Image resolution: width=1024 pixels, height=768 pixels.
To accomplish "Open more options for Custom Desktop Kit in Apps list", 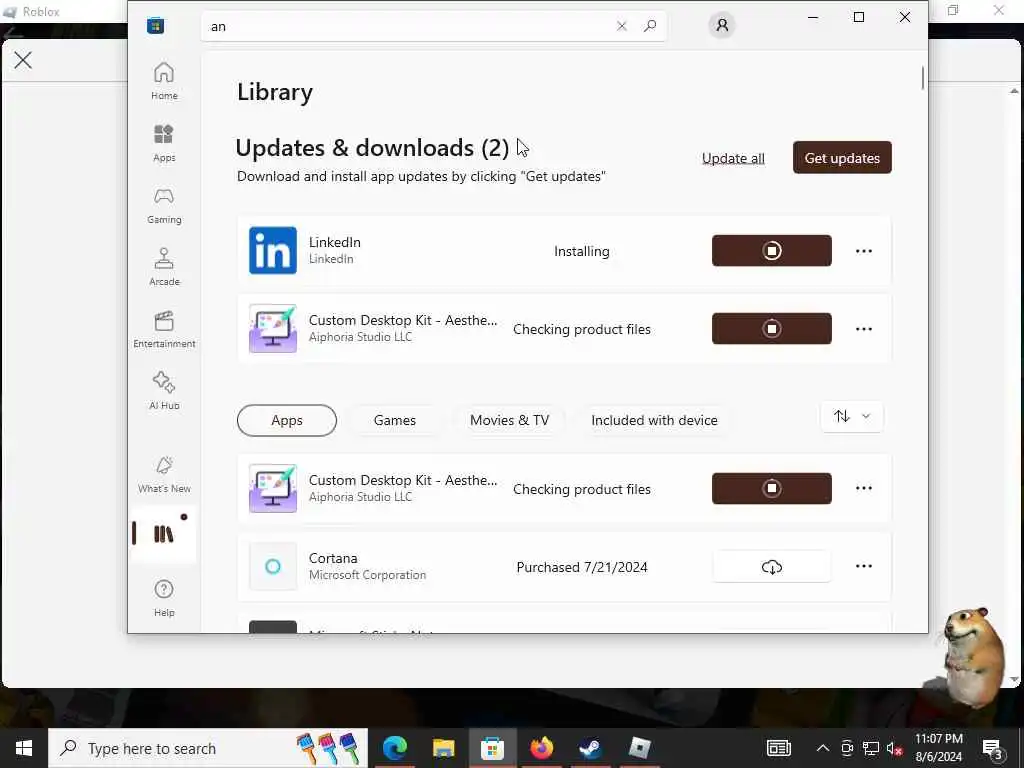I will [863, 488].
